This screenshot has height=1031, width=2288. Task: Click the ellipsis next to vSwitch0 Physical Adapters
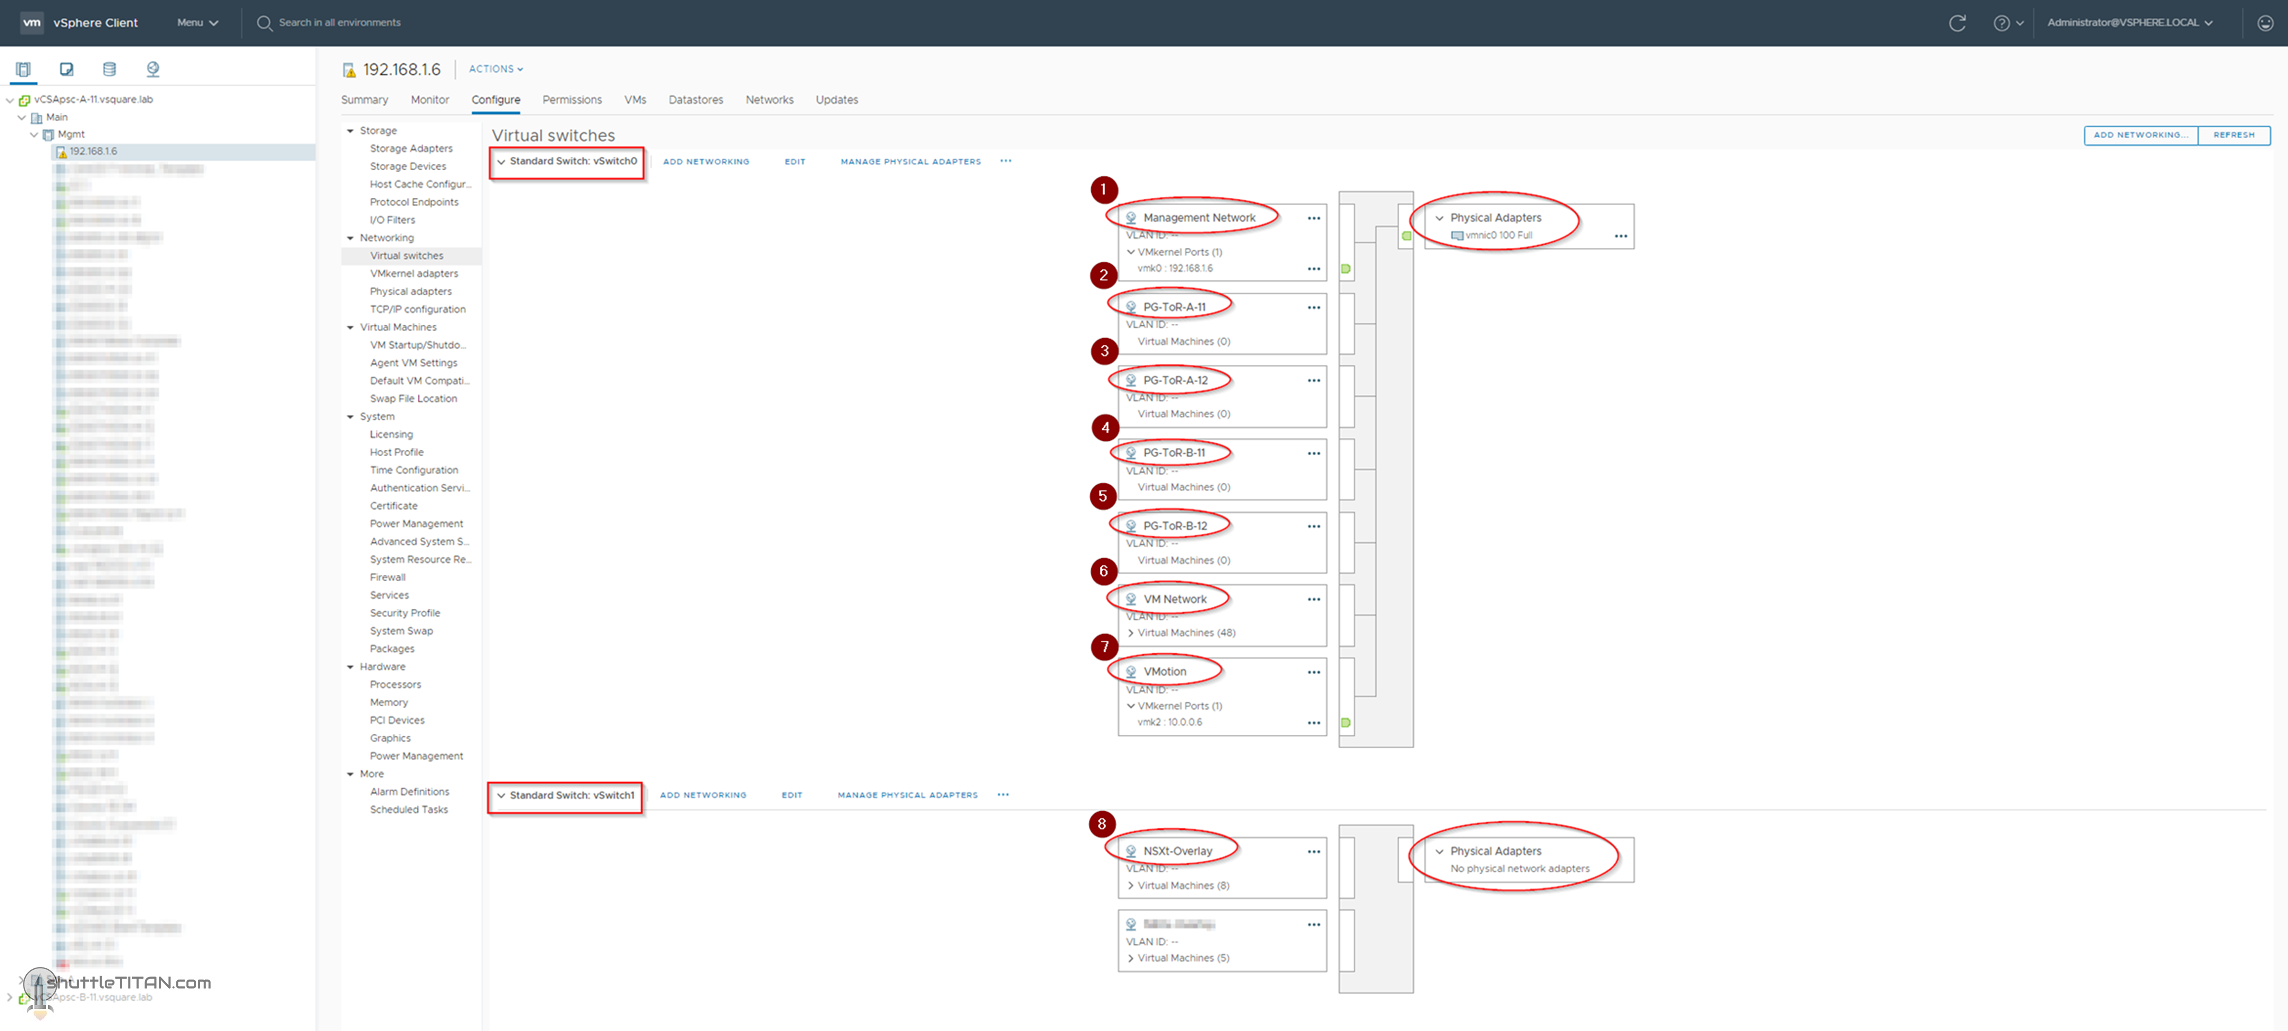(x=1621, y=235)
